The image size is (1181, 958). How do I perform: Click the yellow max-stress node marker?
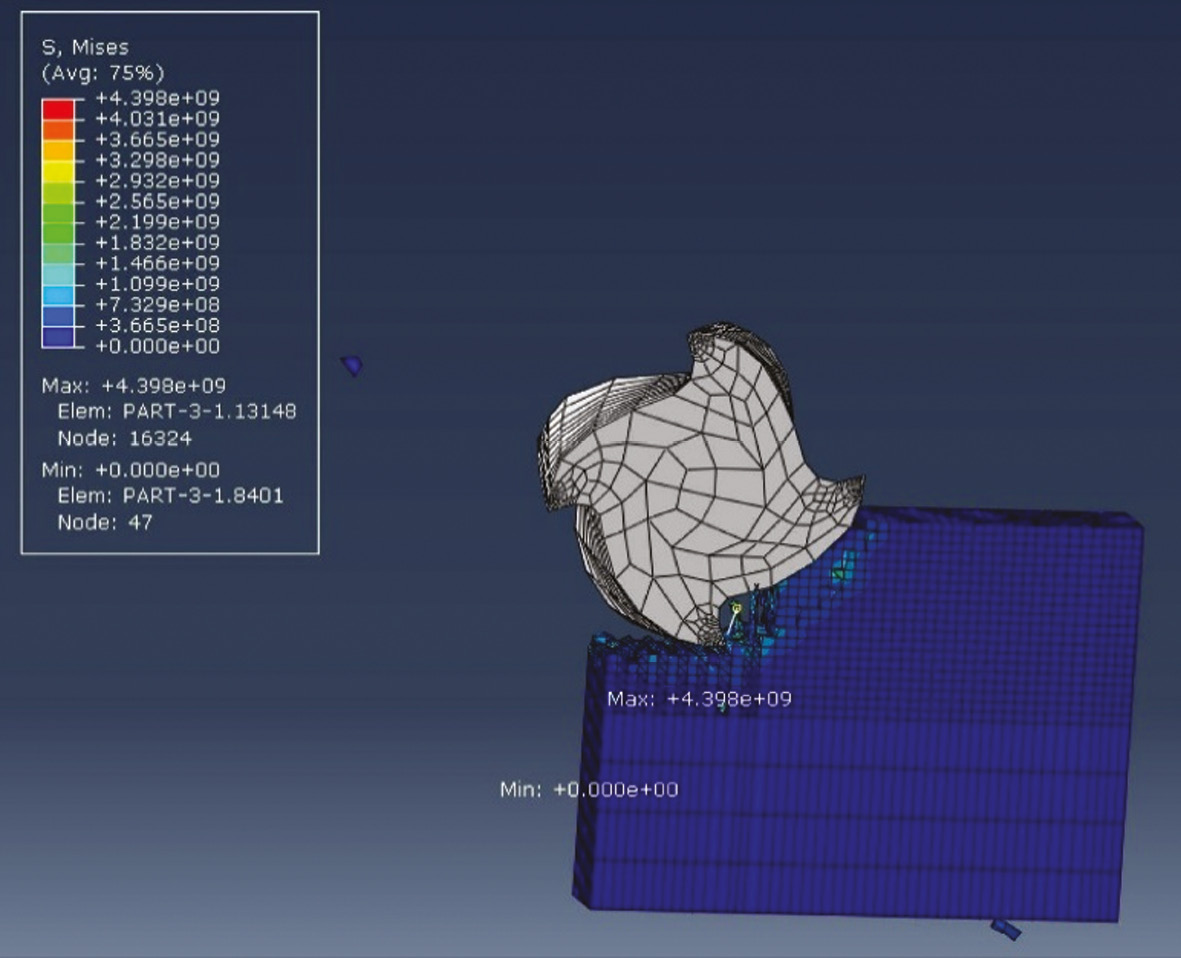pos(737,608)
